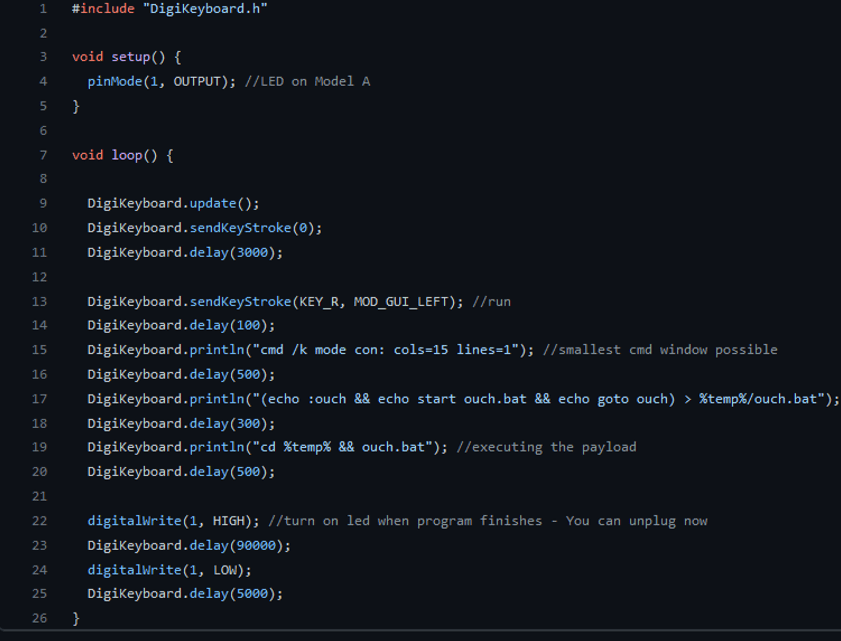Click line number 1 in the gutter
841x641 pixels.
[x=43, y=9]
